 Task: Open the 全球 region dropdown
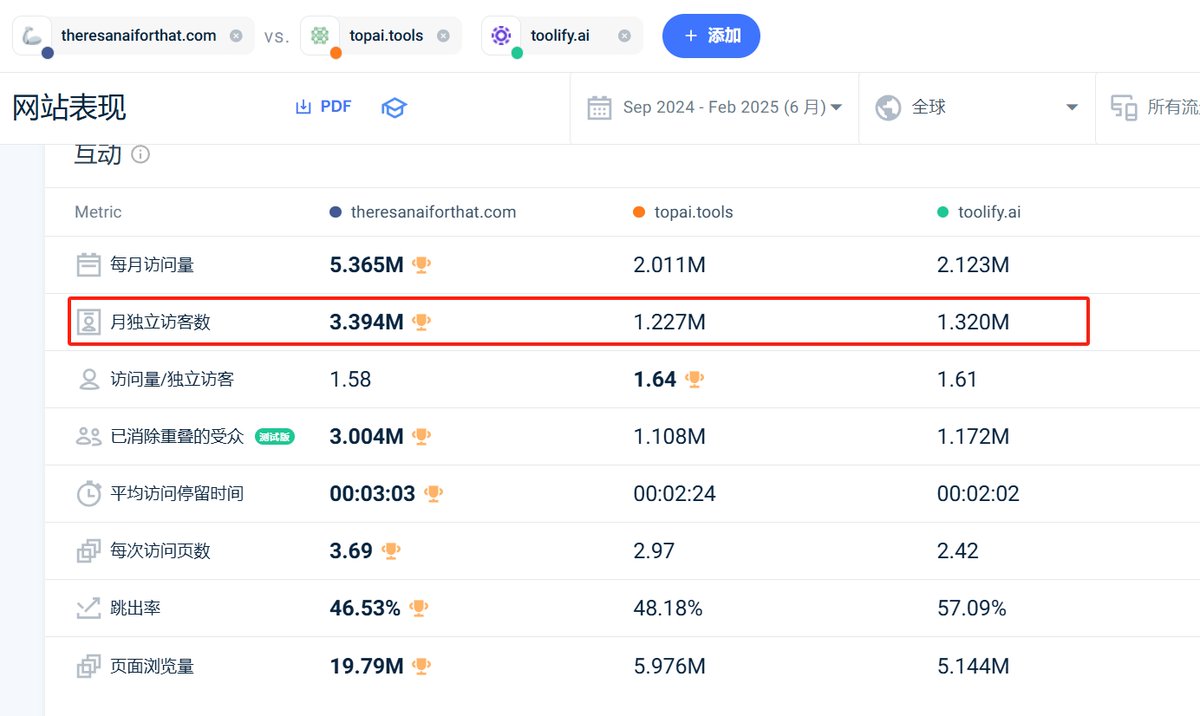[x=977, y=108]
